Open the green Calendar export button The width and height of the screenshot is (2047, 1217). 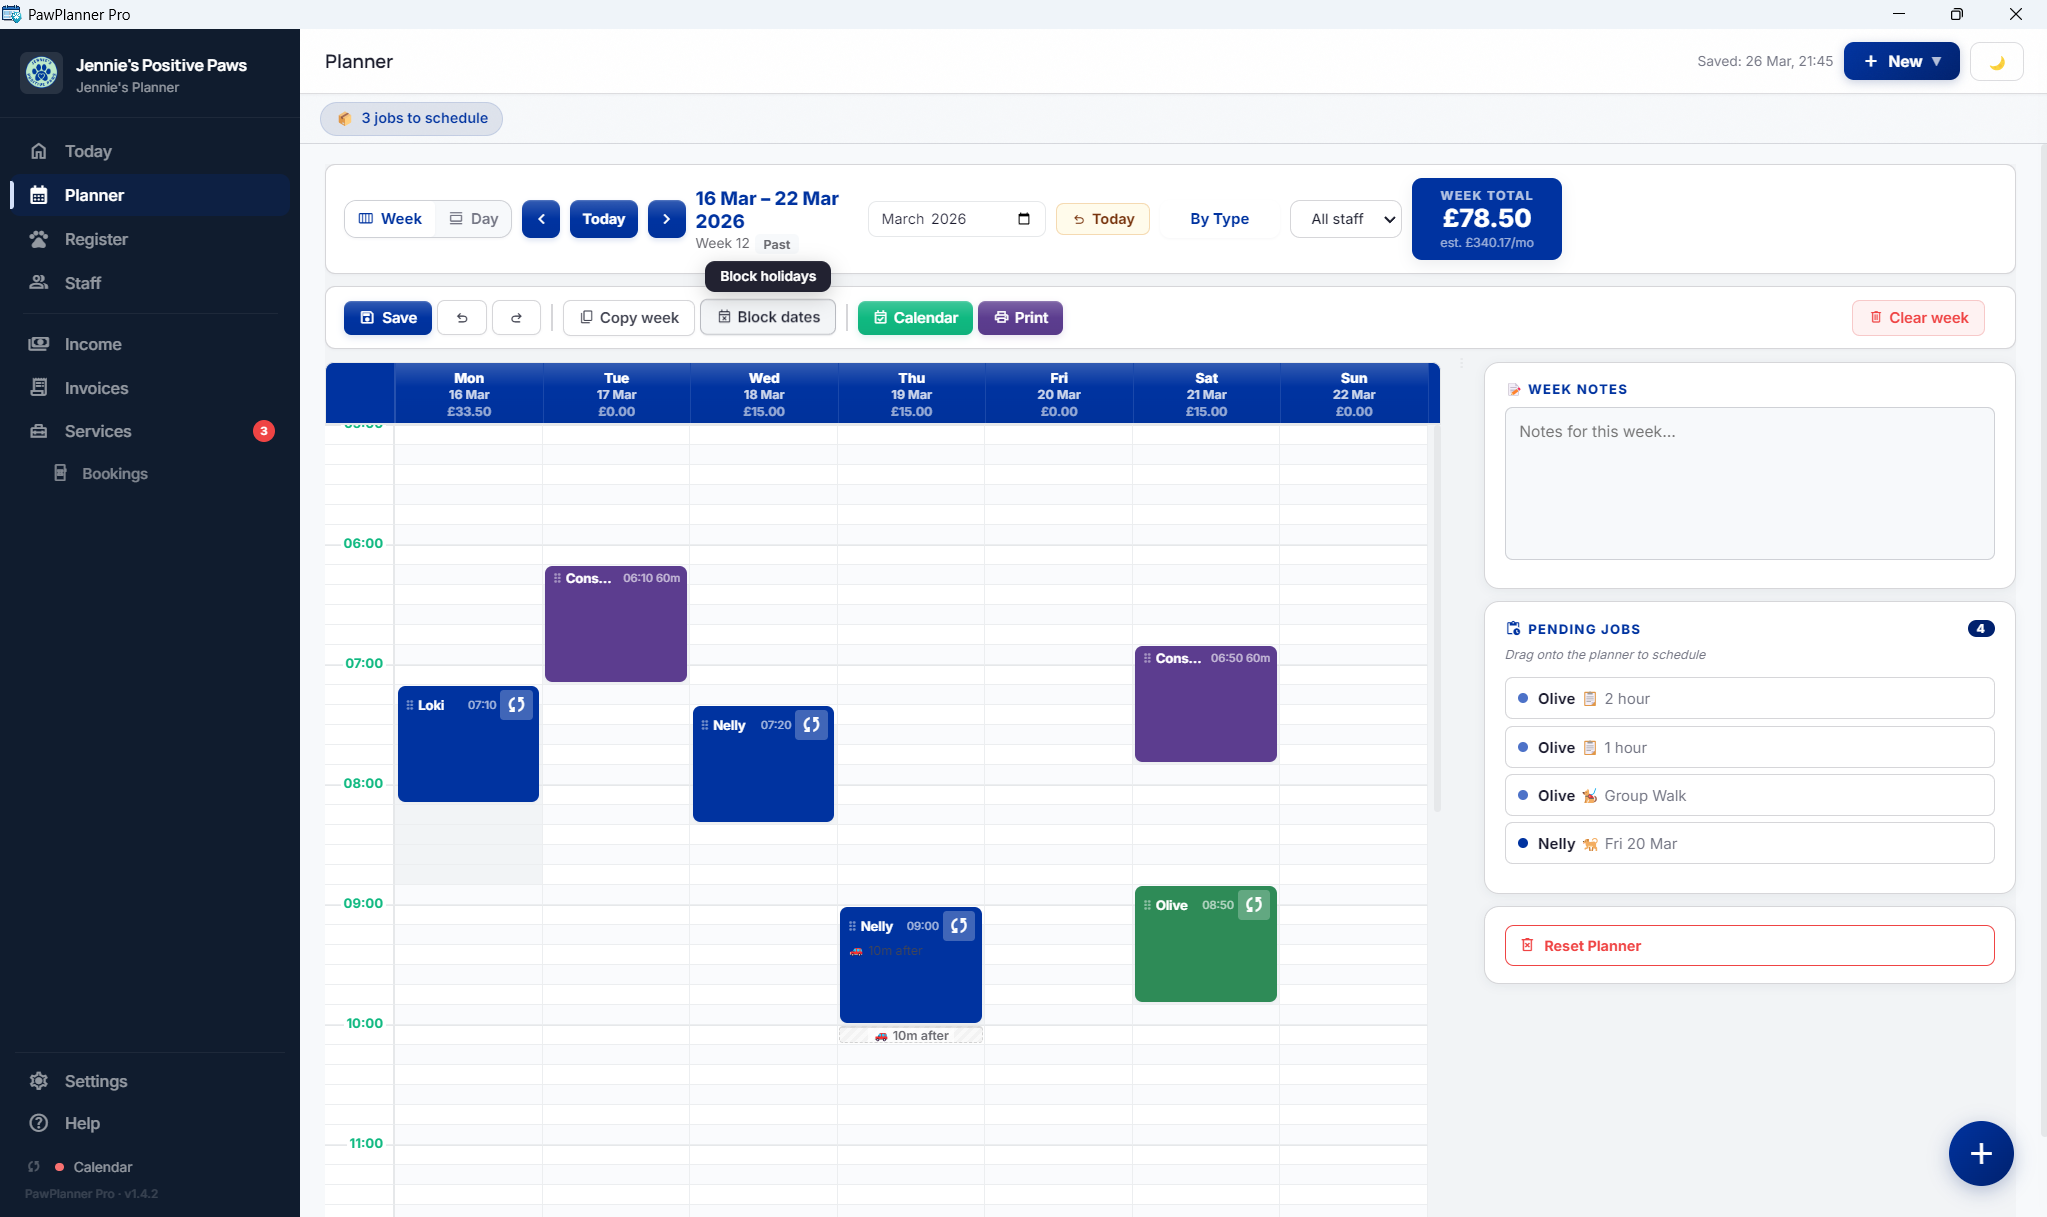click(913, 317)
